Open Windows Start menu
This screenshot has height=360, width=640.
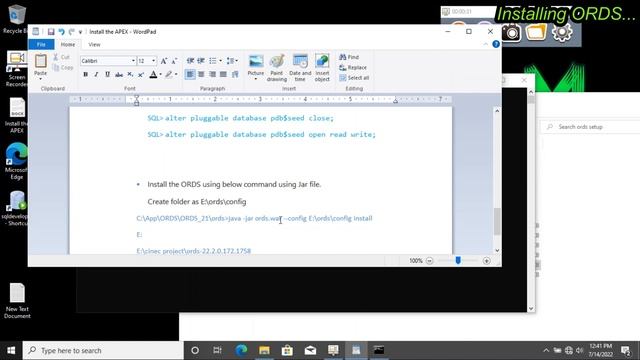click(11, 350)
